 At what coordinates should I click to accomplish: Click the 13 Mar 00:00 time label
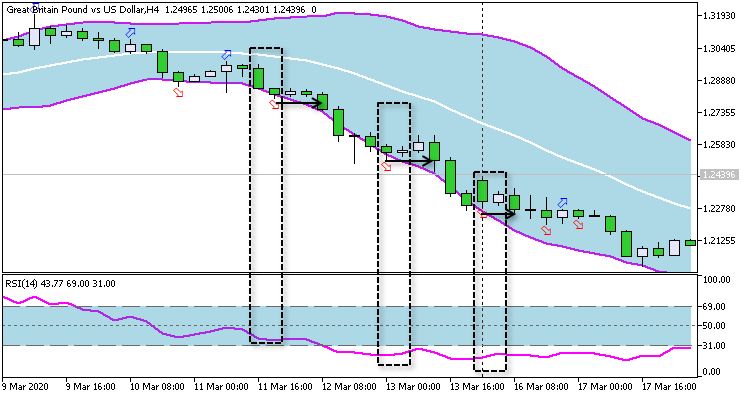click(413, 387)
